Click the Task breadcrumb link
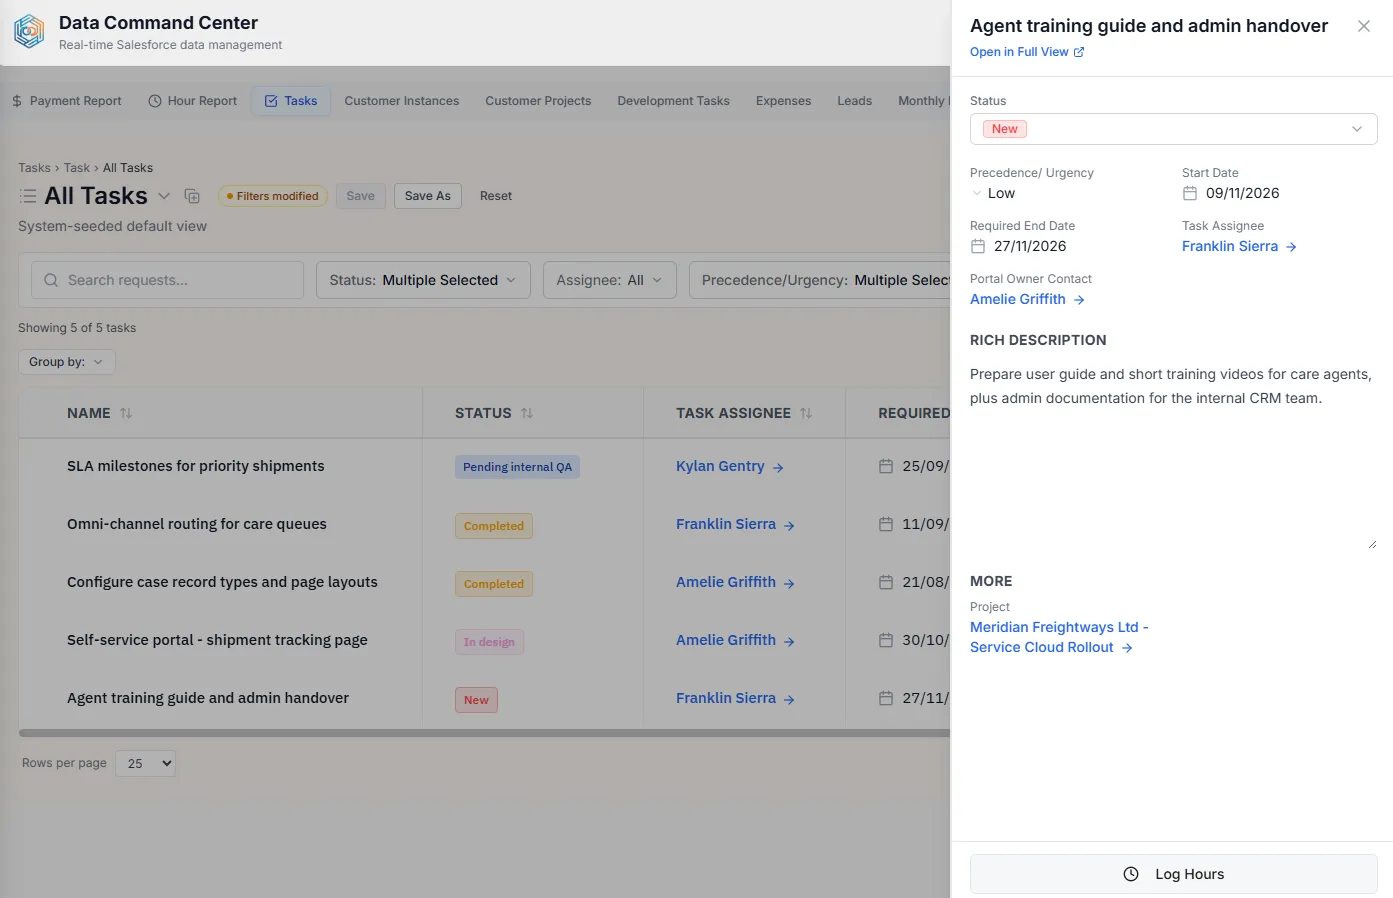1393x898 pixels. pyautogui.click(x=77, y=168)
